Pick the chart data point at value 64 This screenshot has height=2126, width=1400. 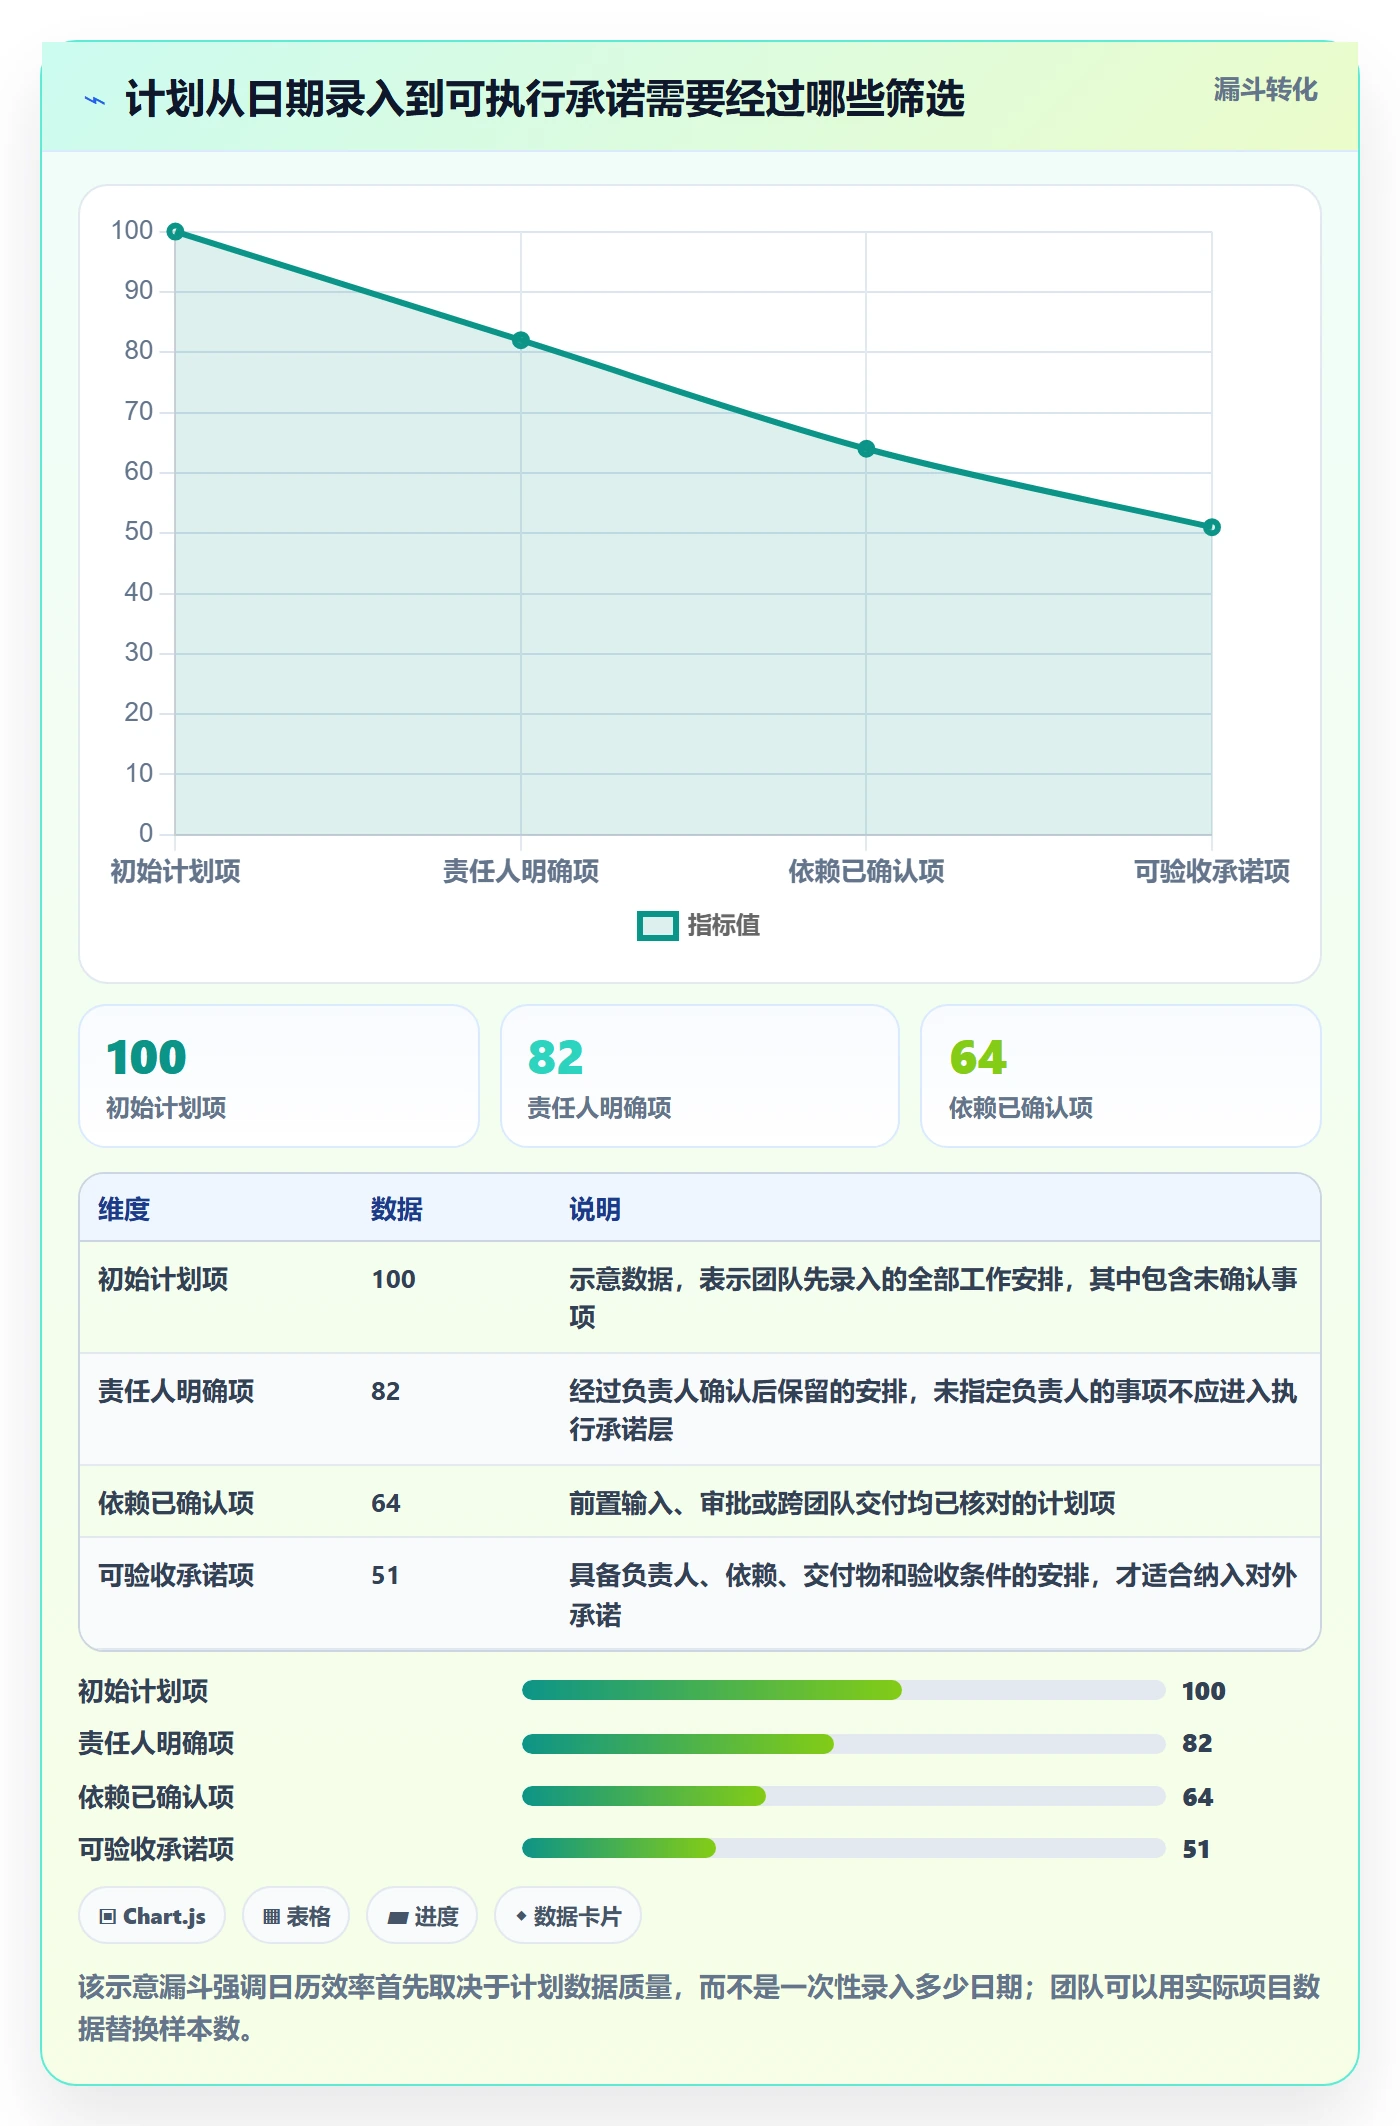866,449
